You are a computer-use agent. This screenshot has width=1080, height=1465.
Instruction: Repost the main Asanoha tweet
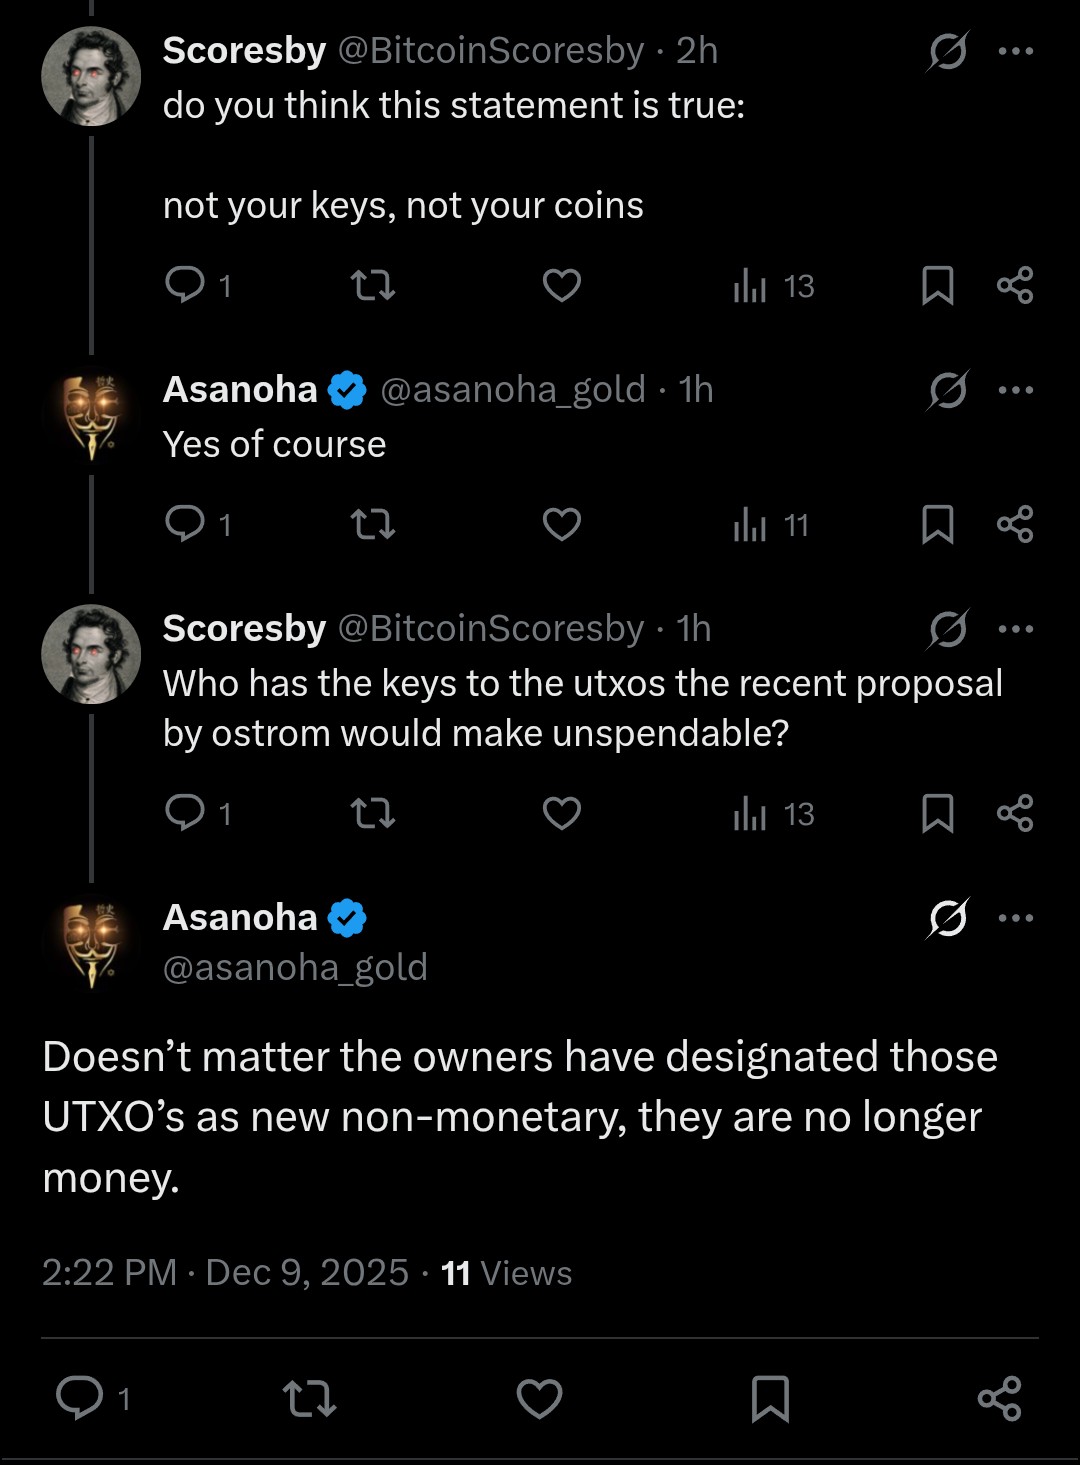[309, 1398]
